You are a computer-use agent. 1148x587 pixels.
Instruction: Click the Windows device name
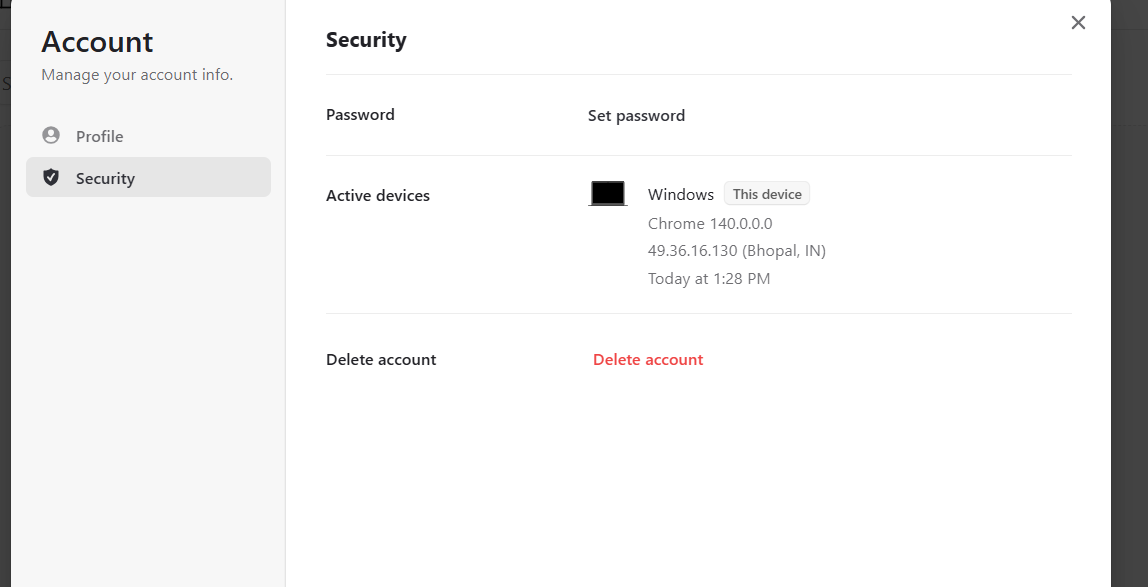point(680,194)
